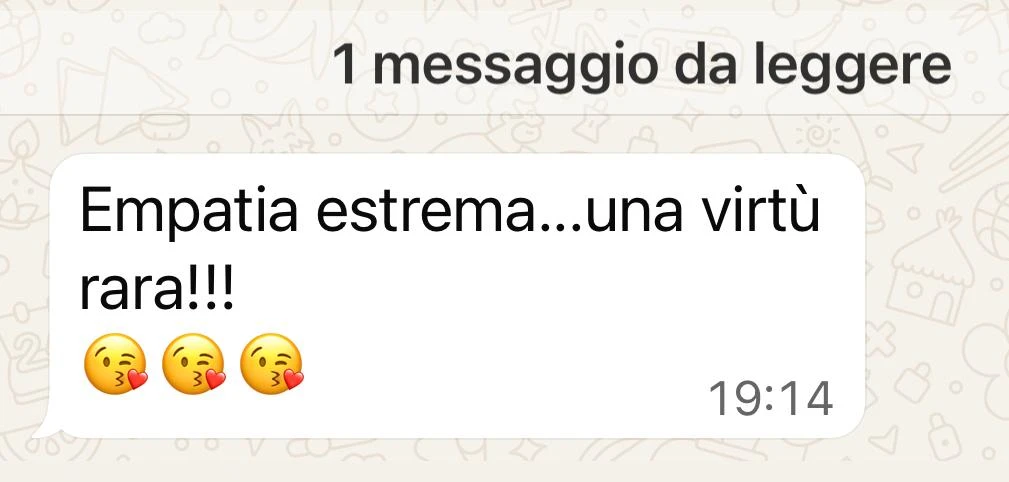Tap the 19:14 message timestamp

[770, 399]
